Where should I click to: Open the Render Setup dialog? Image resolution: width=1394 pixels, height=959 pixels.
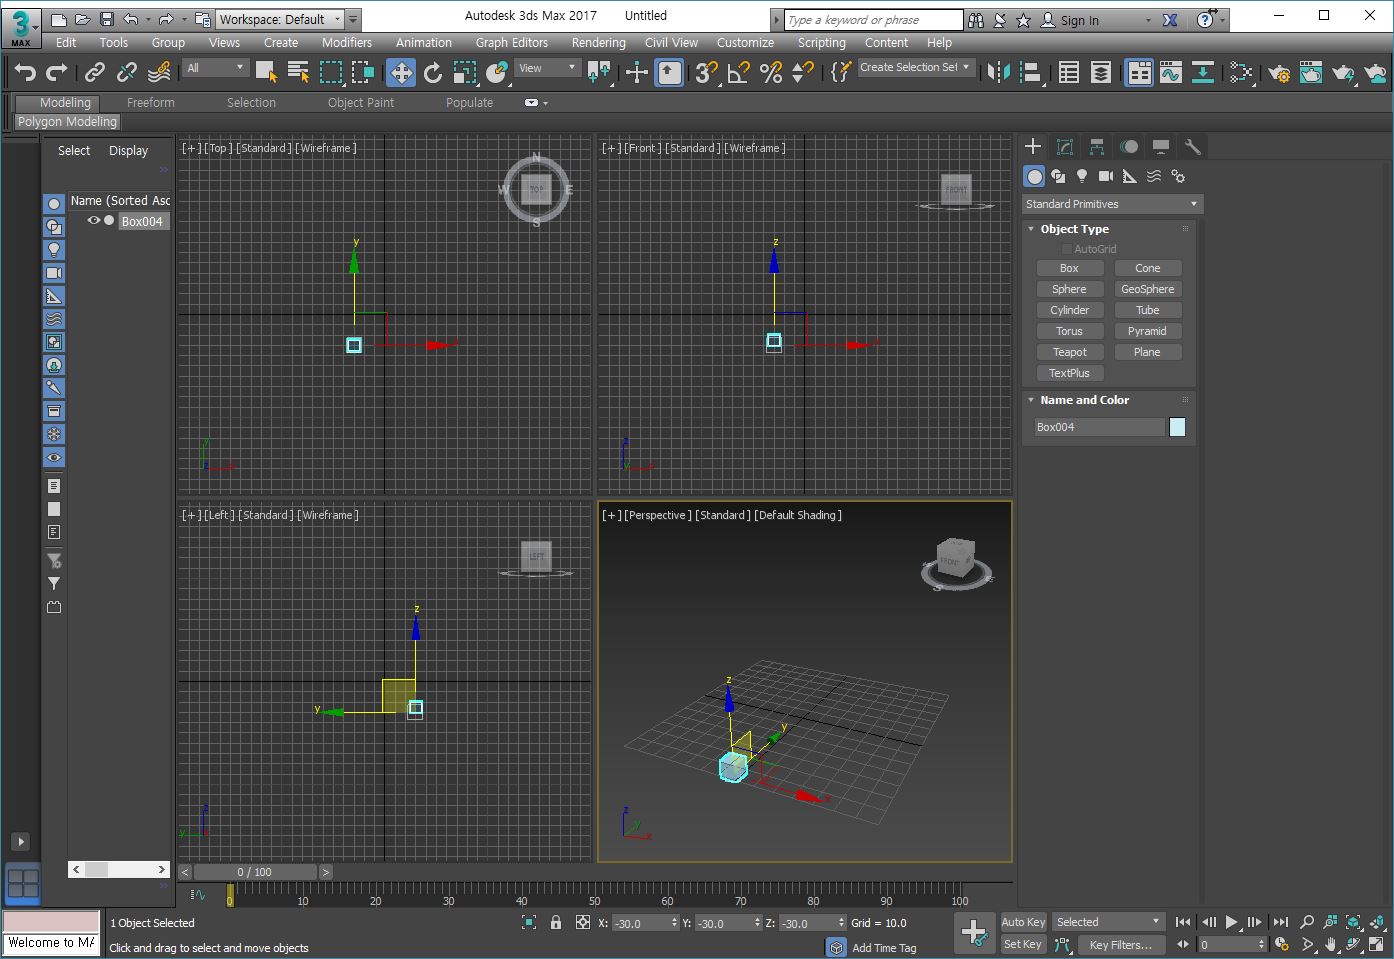[x=1279, y=72]
